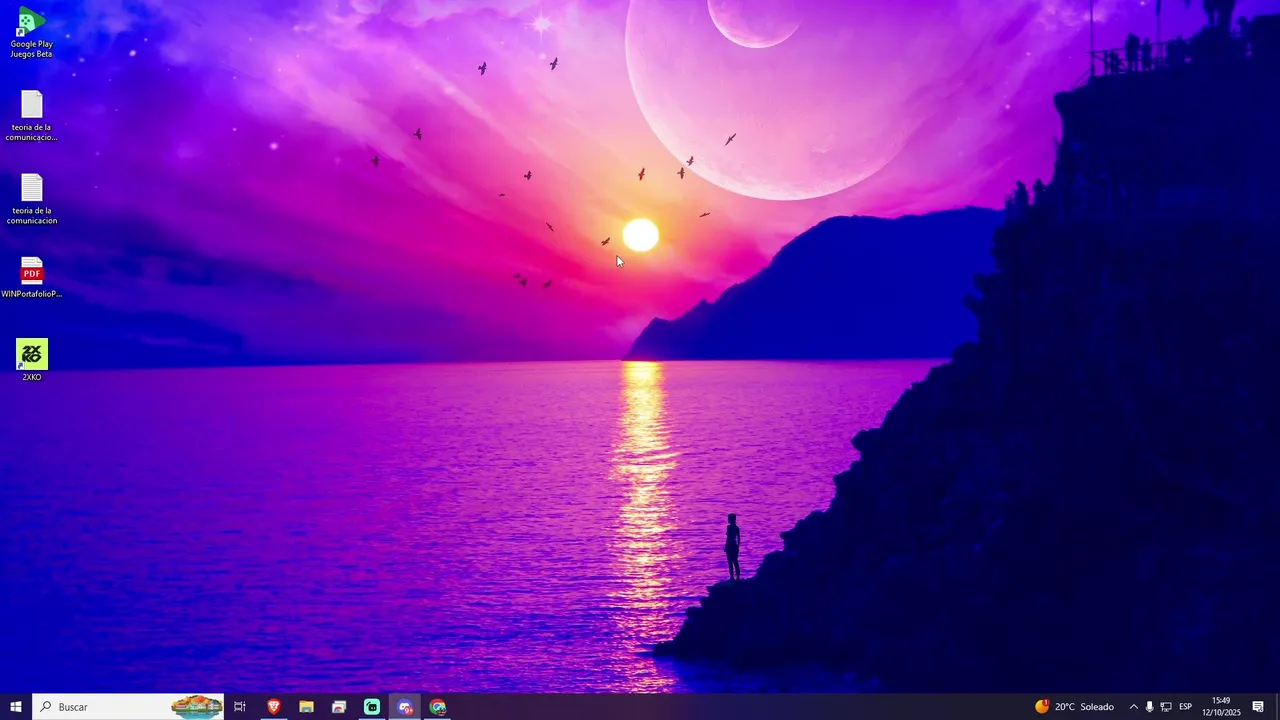Viewport: 1280px width, 720px height.
Task: Open Discord with 9+ notifications badge
Action: click(x=405, y=707)
